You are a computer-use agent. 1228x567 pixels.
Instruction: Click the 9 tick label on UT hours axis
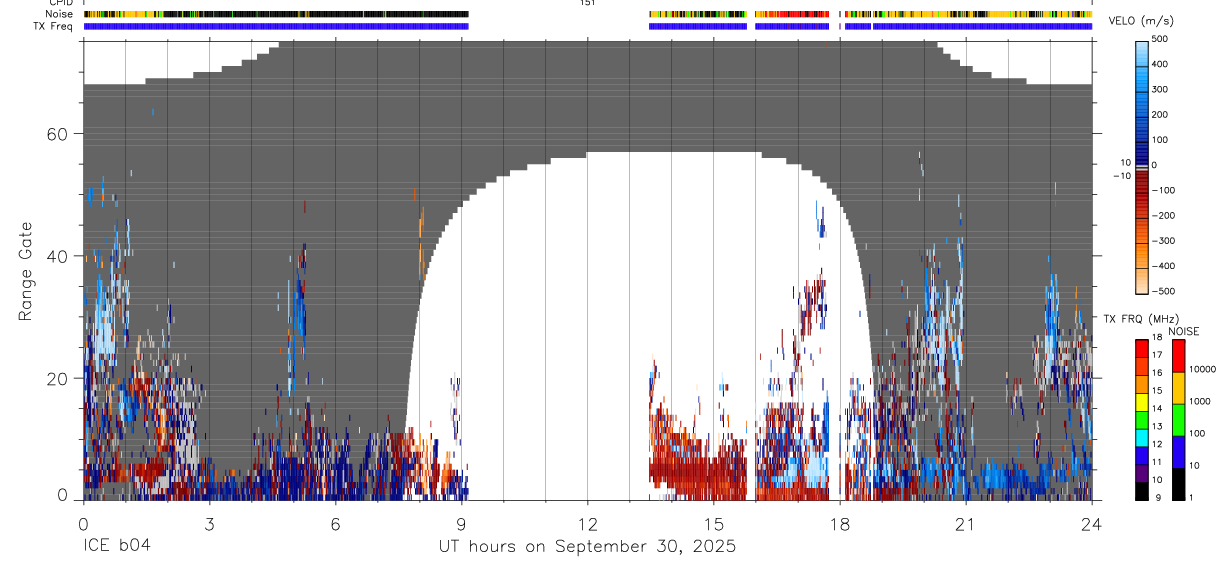tap(461, 523)
